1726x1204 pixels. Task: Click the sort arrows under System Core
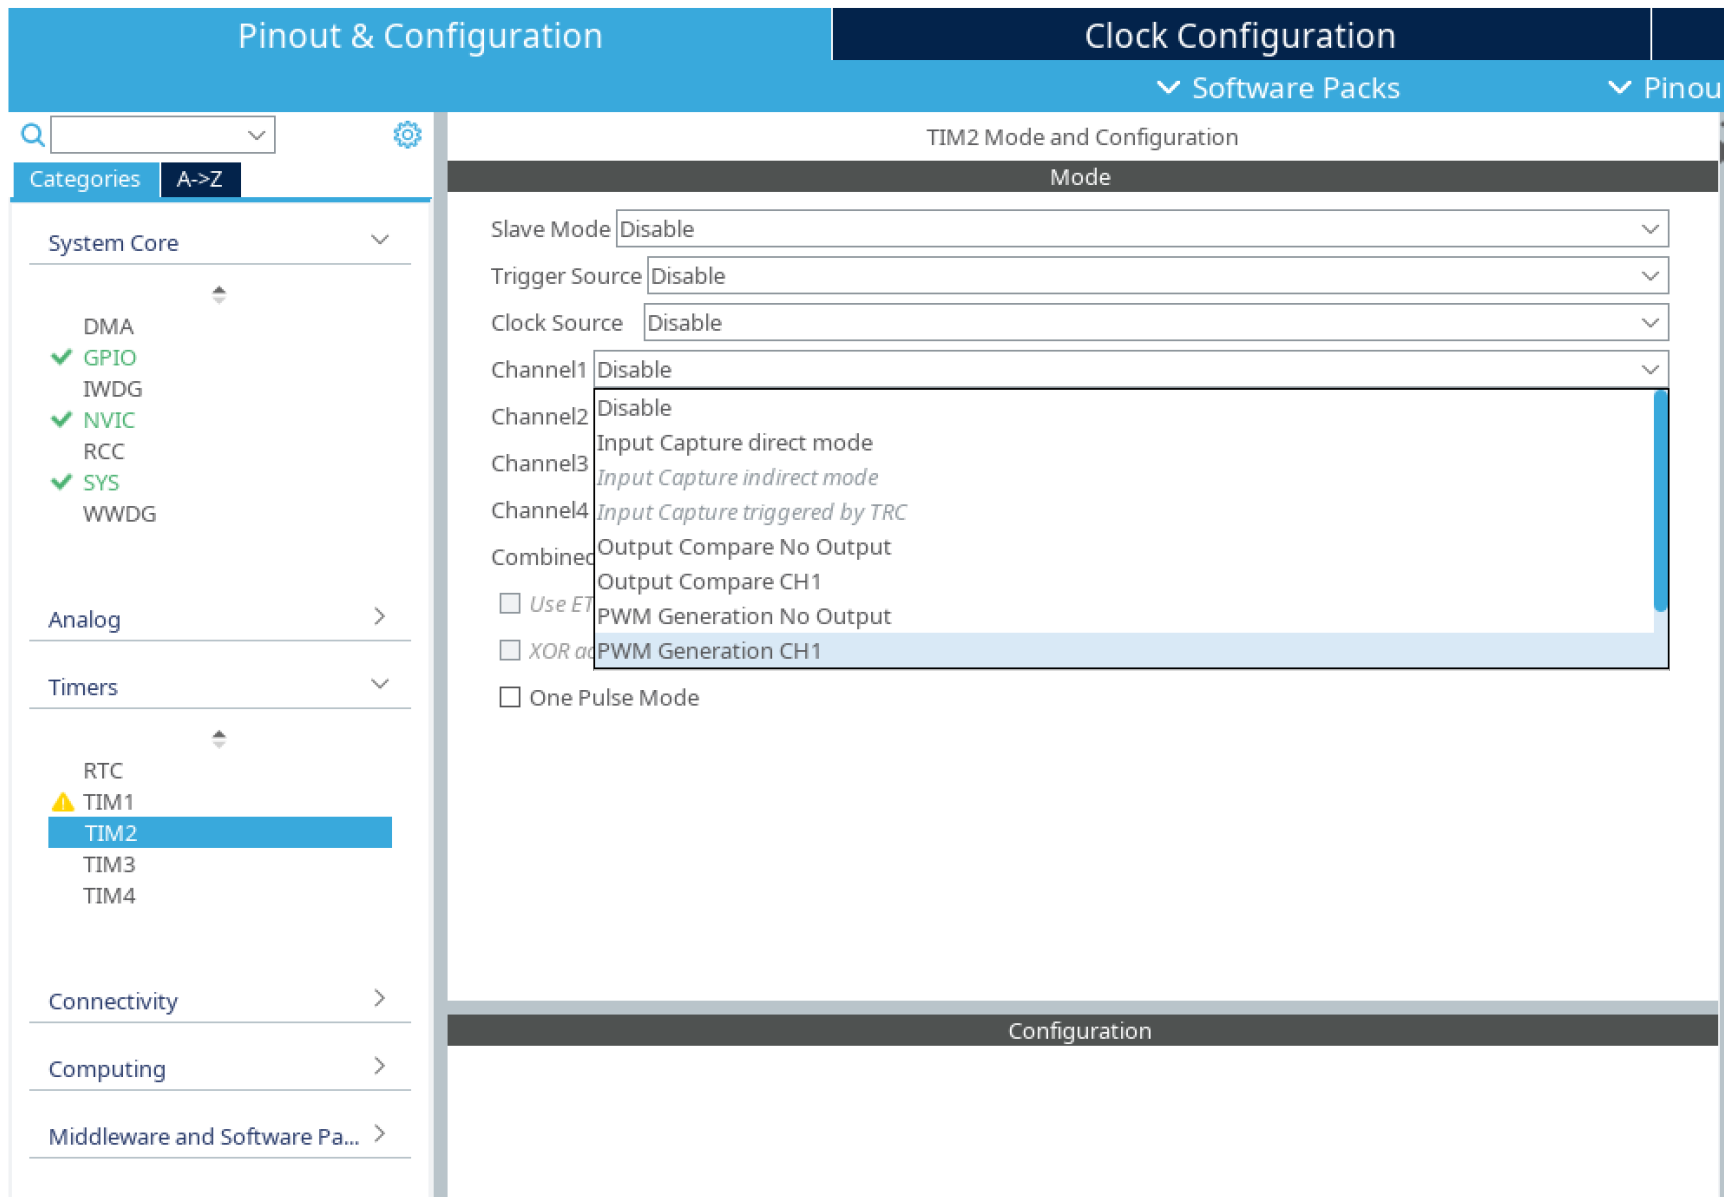[219, 294]
